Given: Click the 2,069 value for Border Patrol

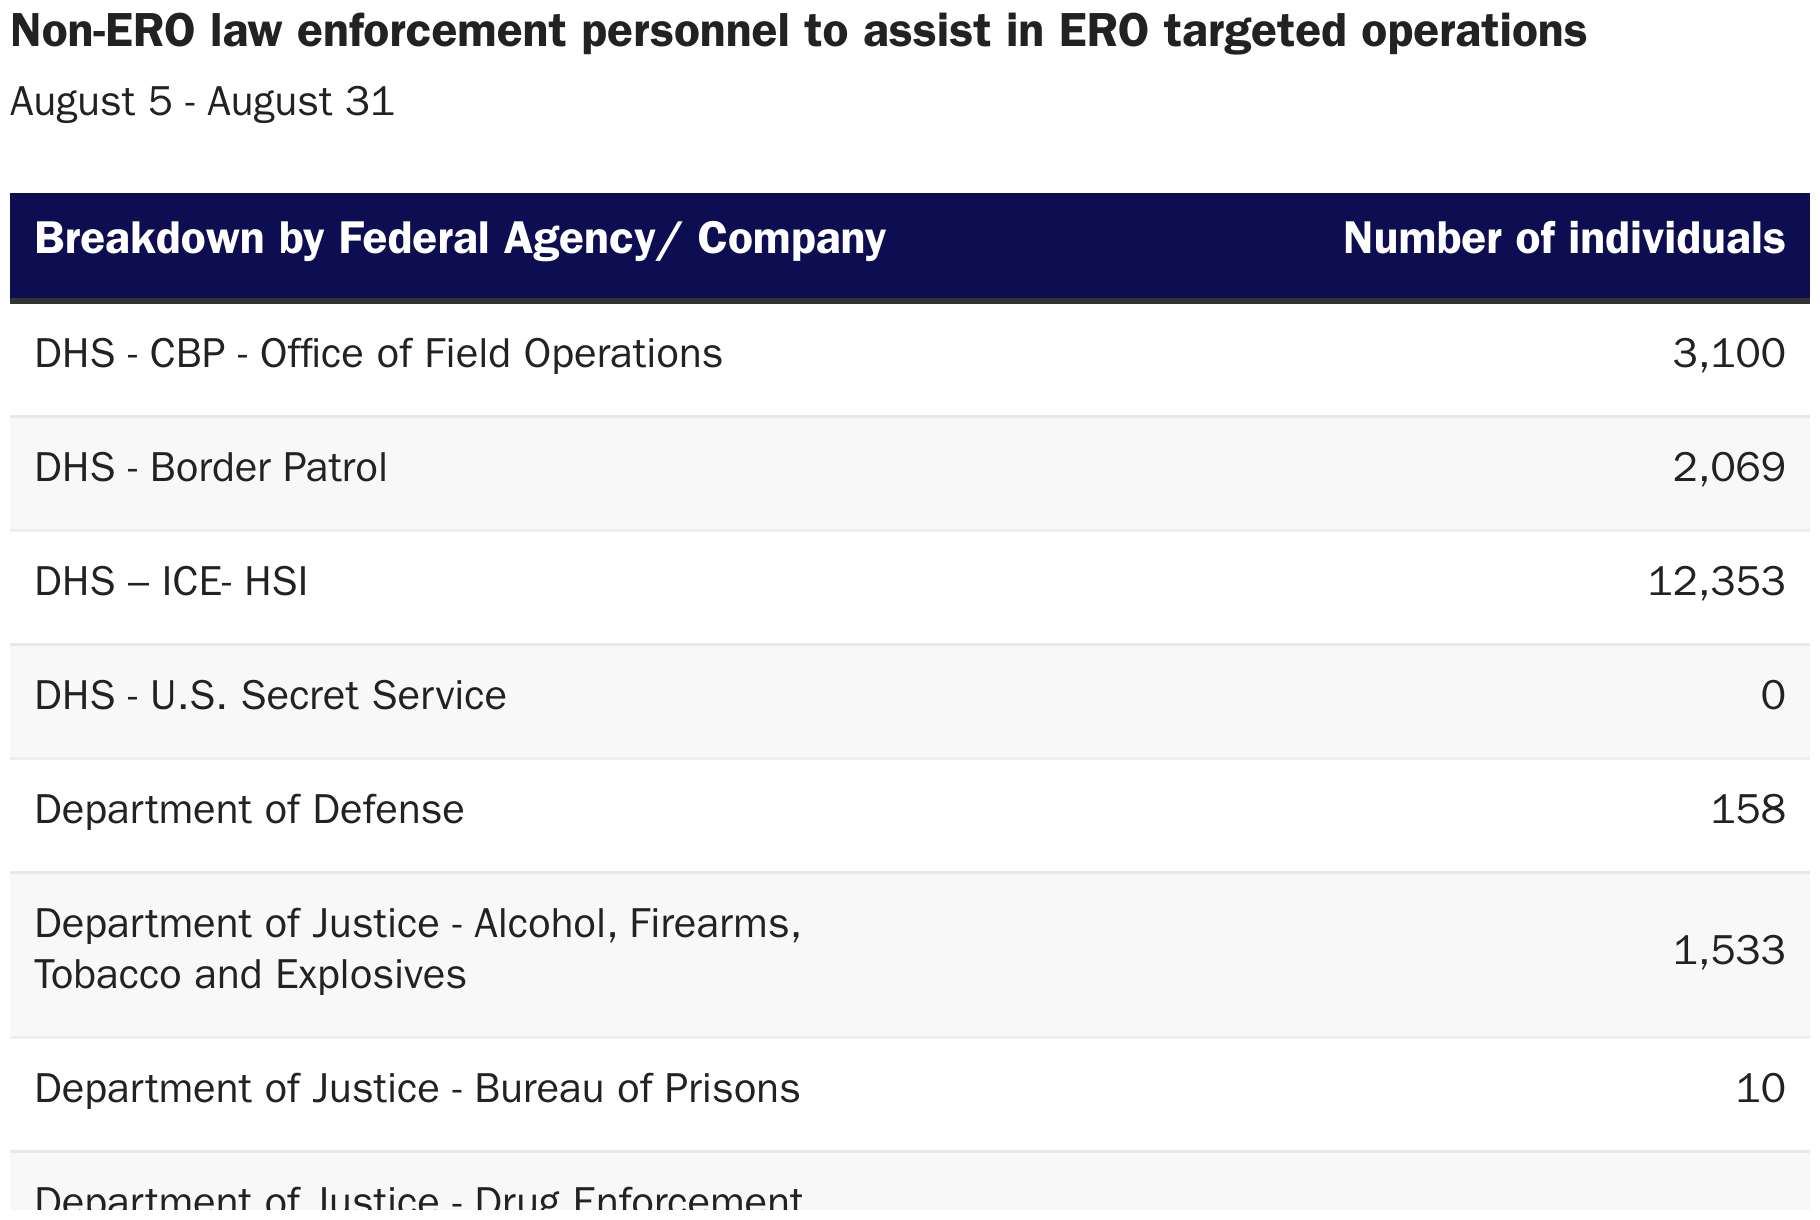Looking at the screenshot, I should click(x=1728, y=468).
